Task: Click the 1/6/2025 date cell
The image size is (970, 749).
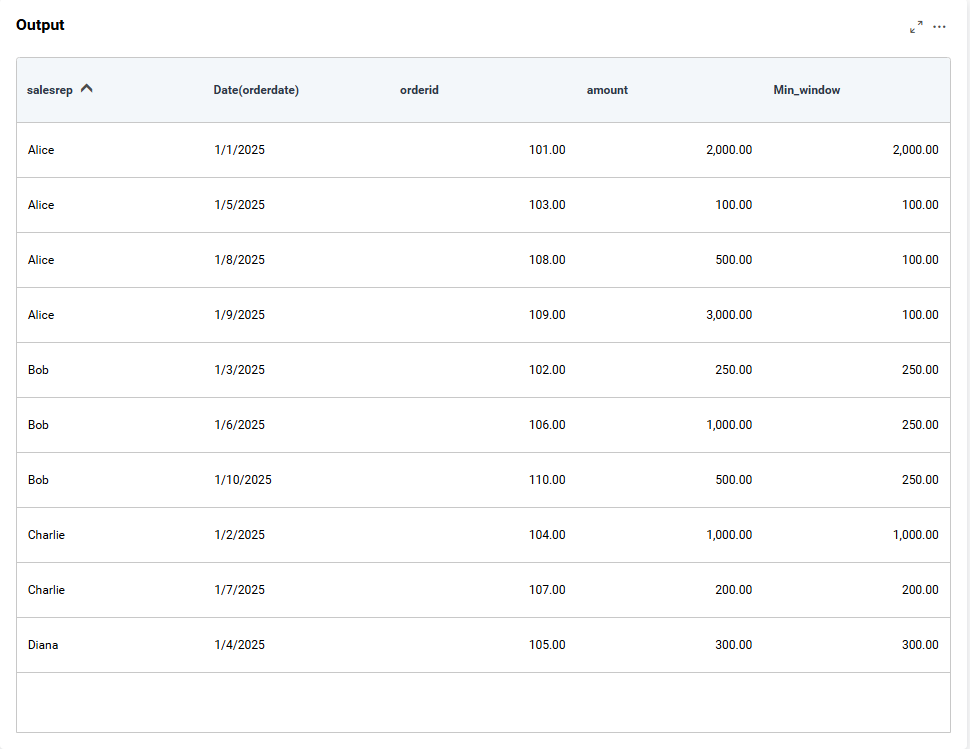Action: (x=239, y=425)
